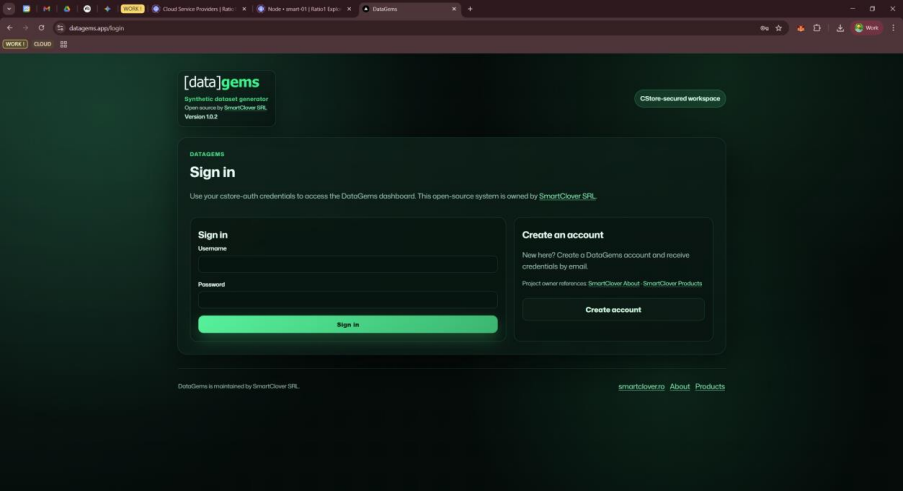This screenshot has height=491, width=903.
Task: Click the Create an account heading
Action: (563, 235)
